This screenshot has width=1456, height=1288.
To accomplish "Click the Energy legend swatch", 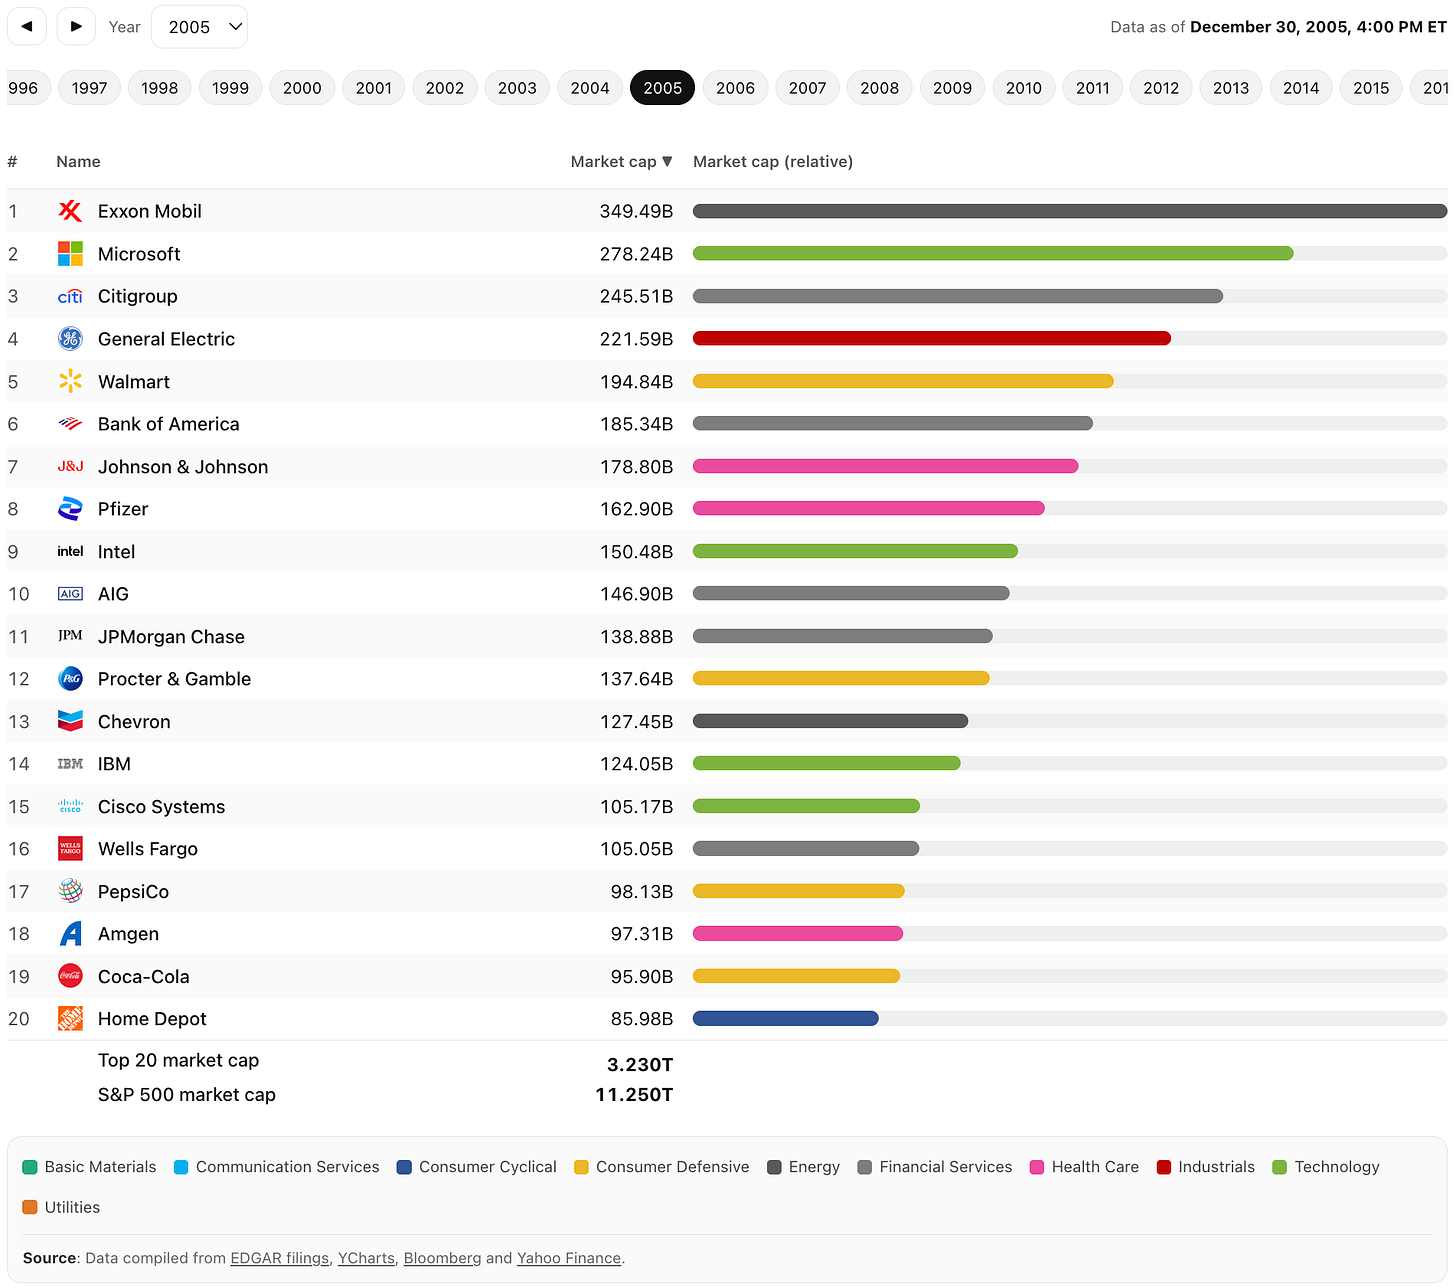I will (x=774, y=1167).
